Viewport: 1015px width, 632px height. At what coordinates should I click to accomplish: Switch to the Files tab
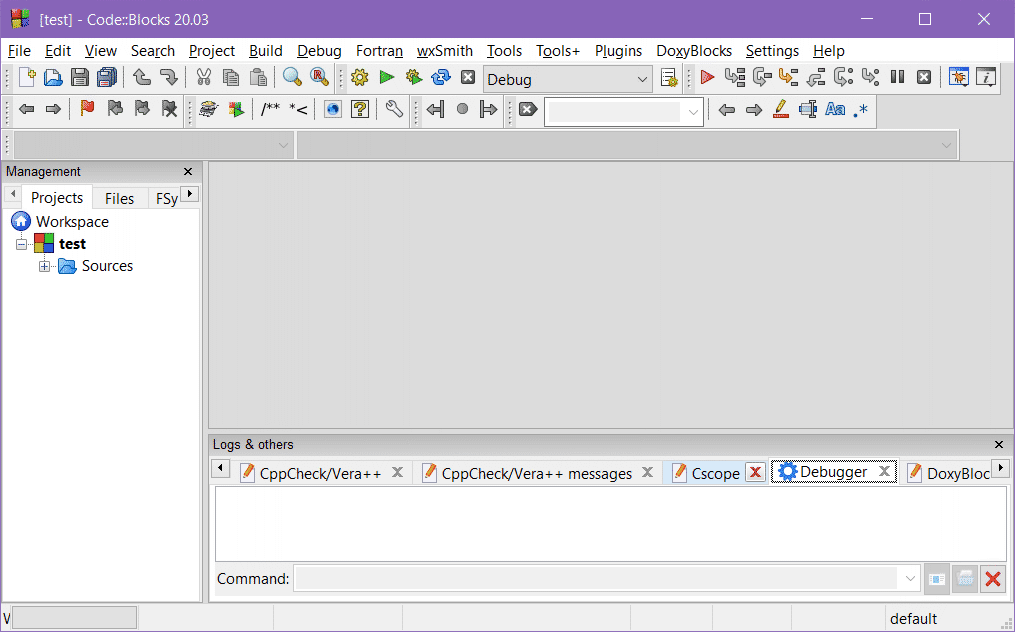[x=119, y=198]
